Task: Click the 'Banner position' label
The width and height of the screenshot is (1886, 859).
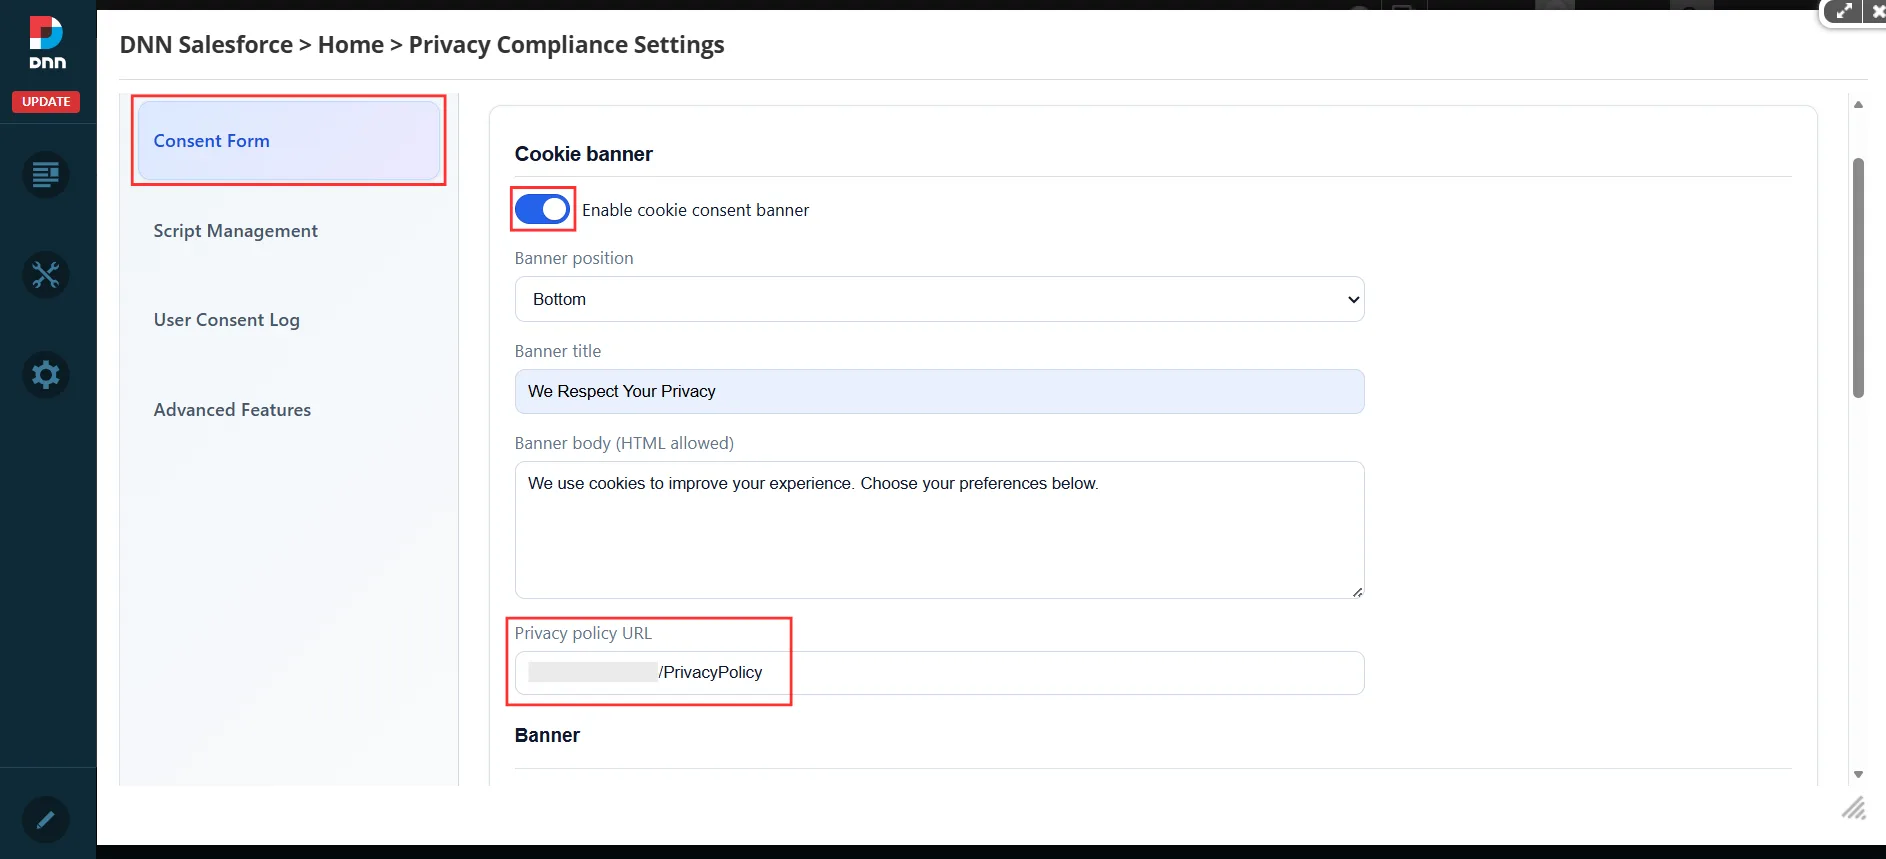Action: coord(574,258)
